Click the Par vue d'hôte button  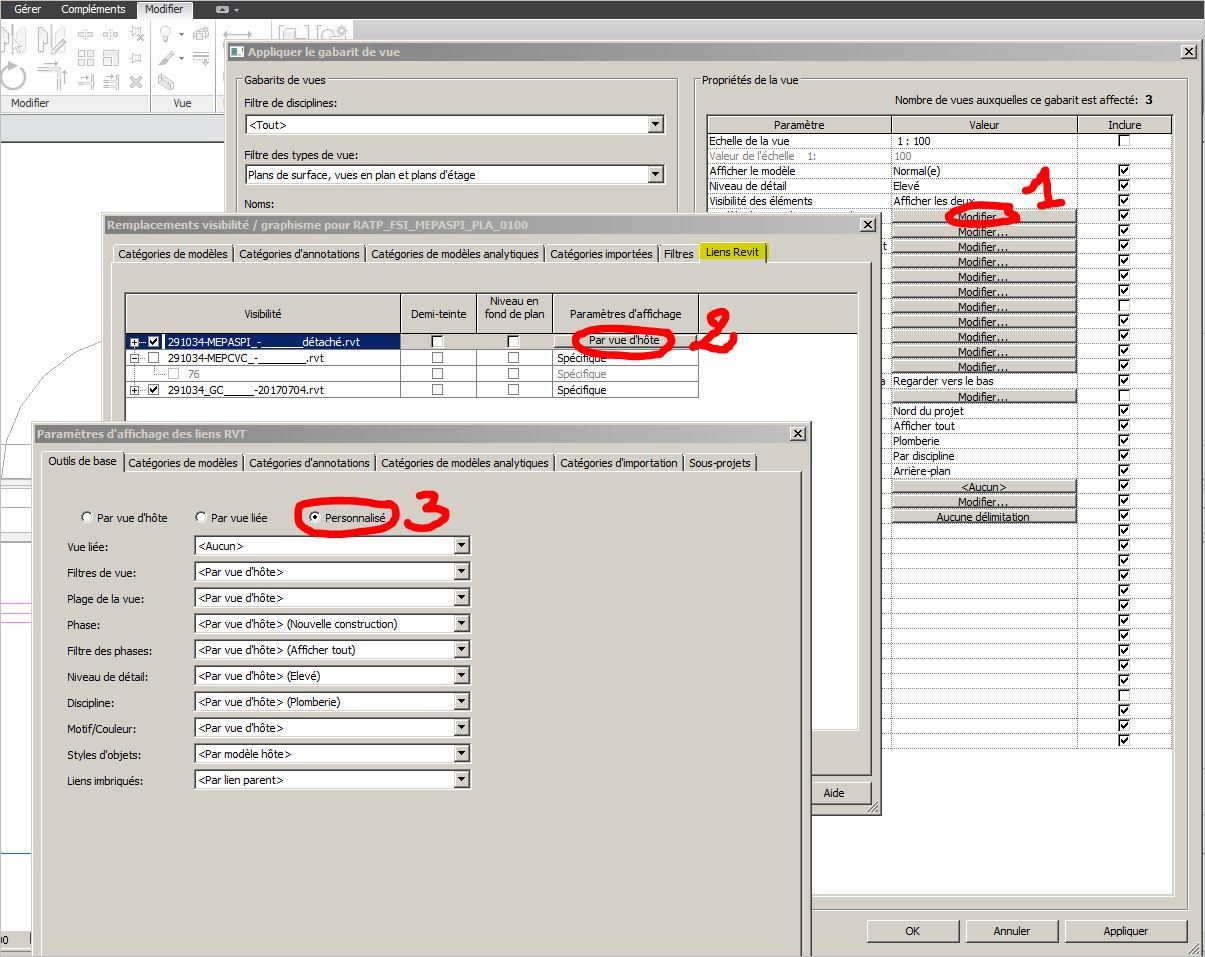624,340
